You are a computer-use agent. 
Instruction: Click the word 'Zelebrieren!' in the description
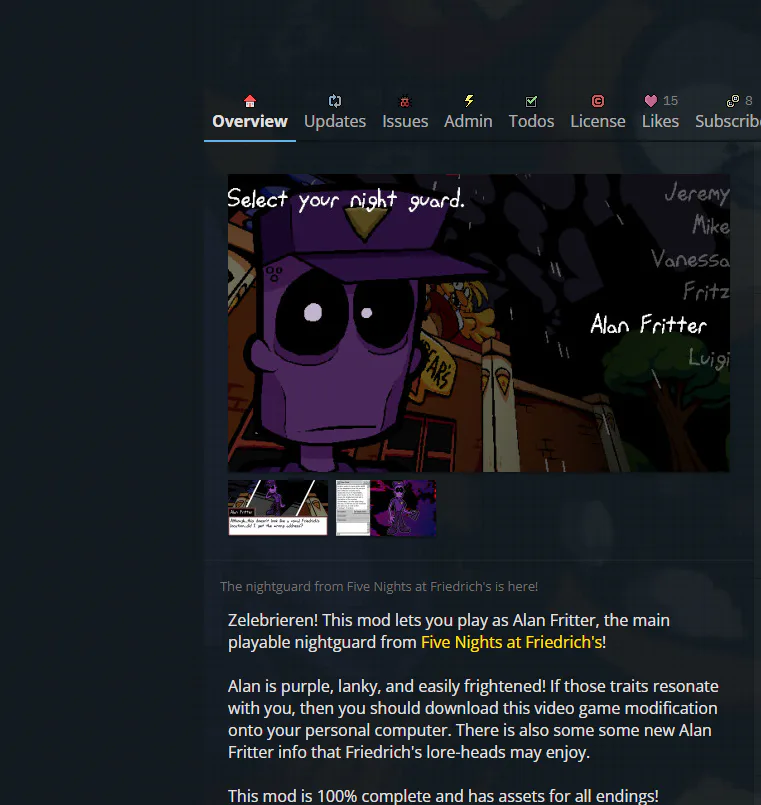click(273, 620)
